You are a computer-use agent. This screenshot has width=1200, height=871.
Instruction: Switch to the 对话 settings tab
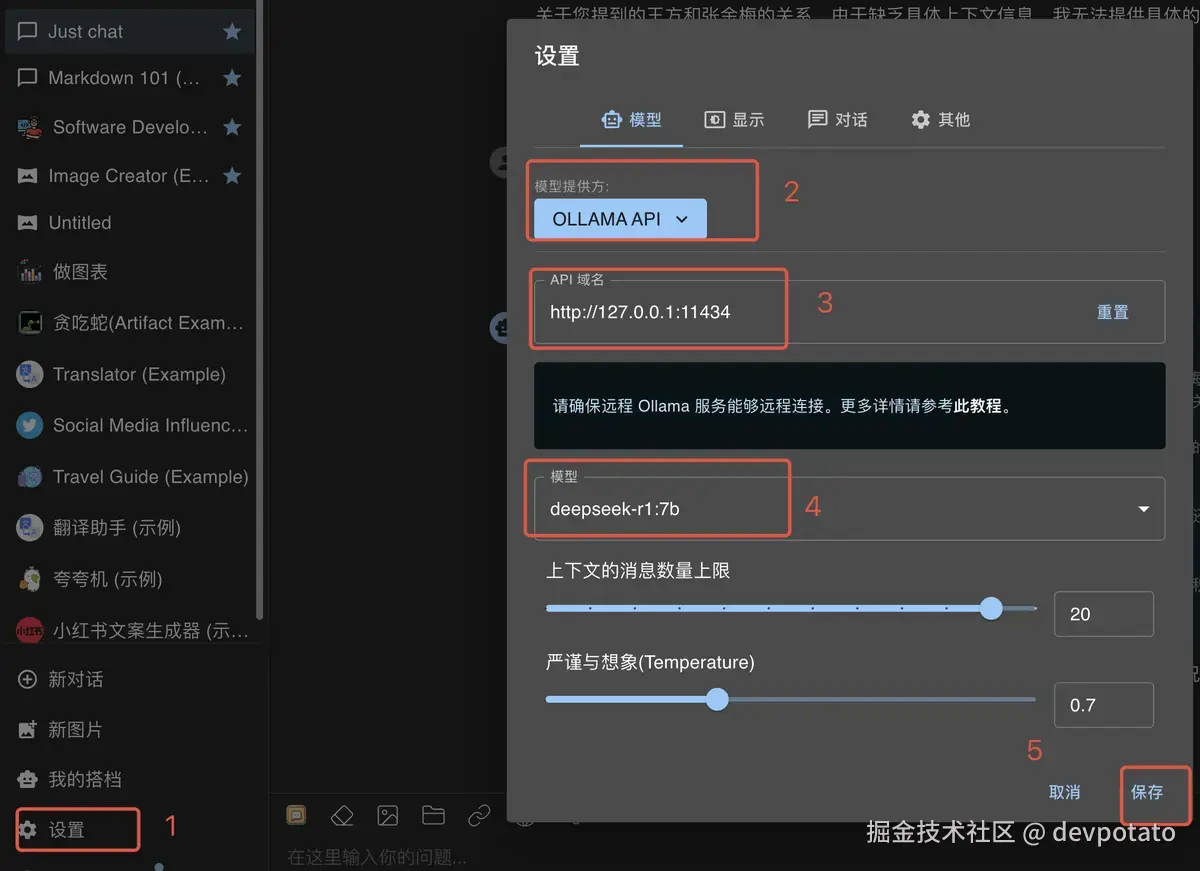[838, 119]
